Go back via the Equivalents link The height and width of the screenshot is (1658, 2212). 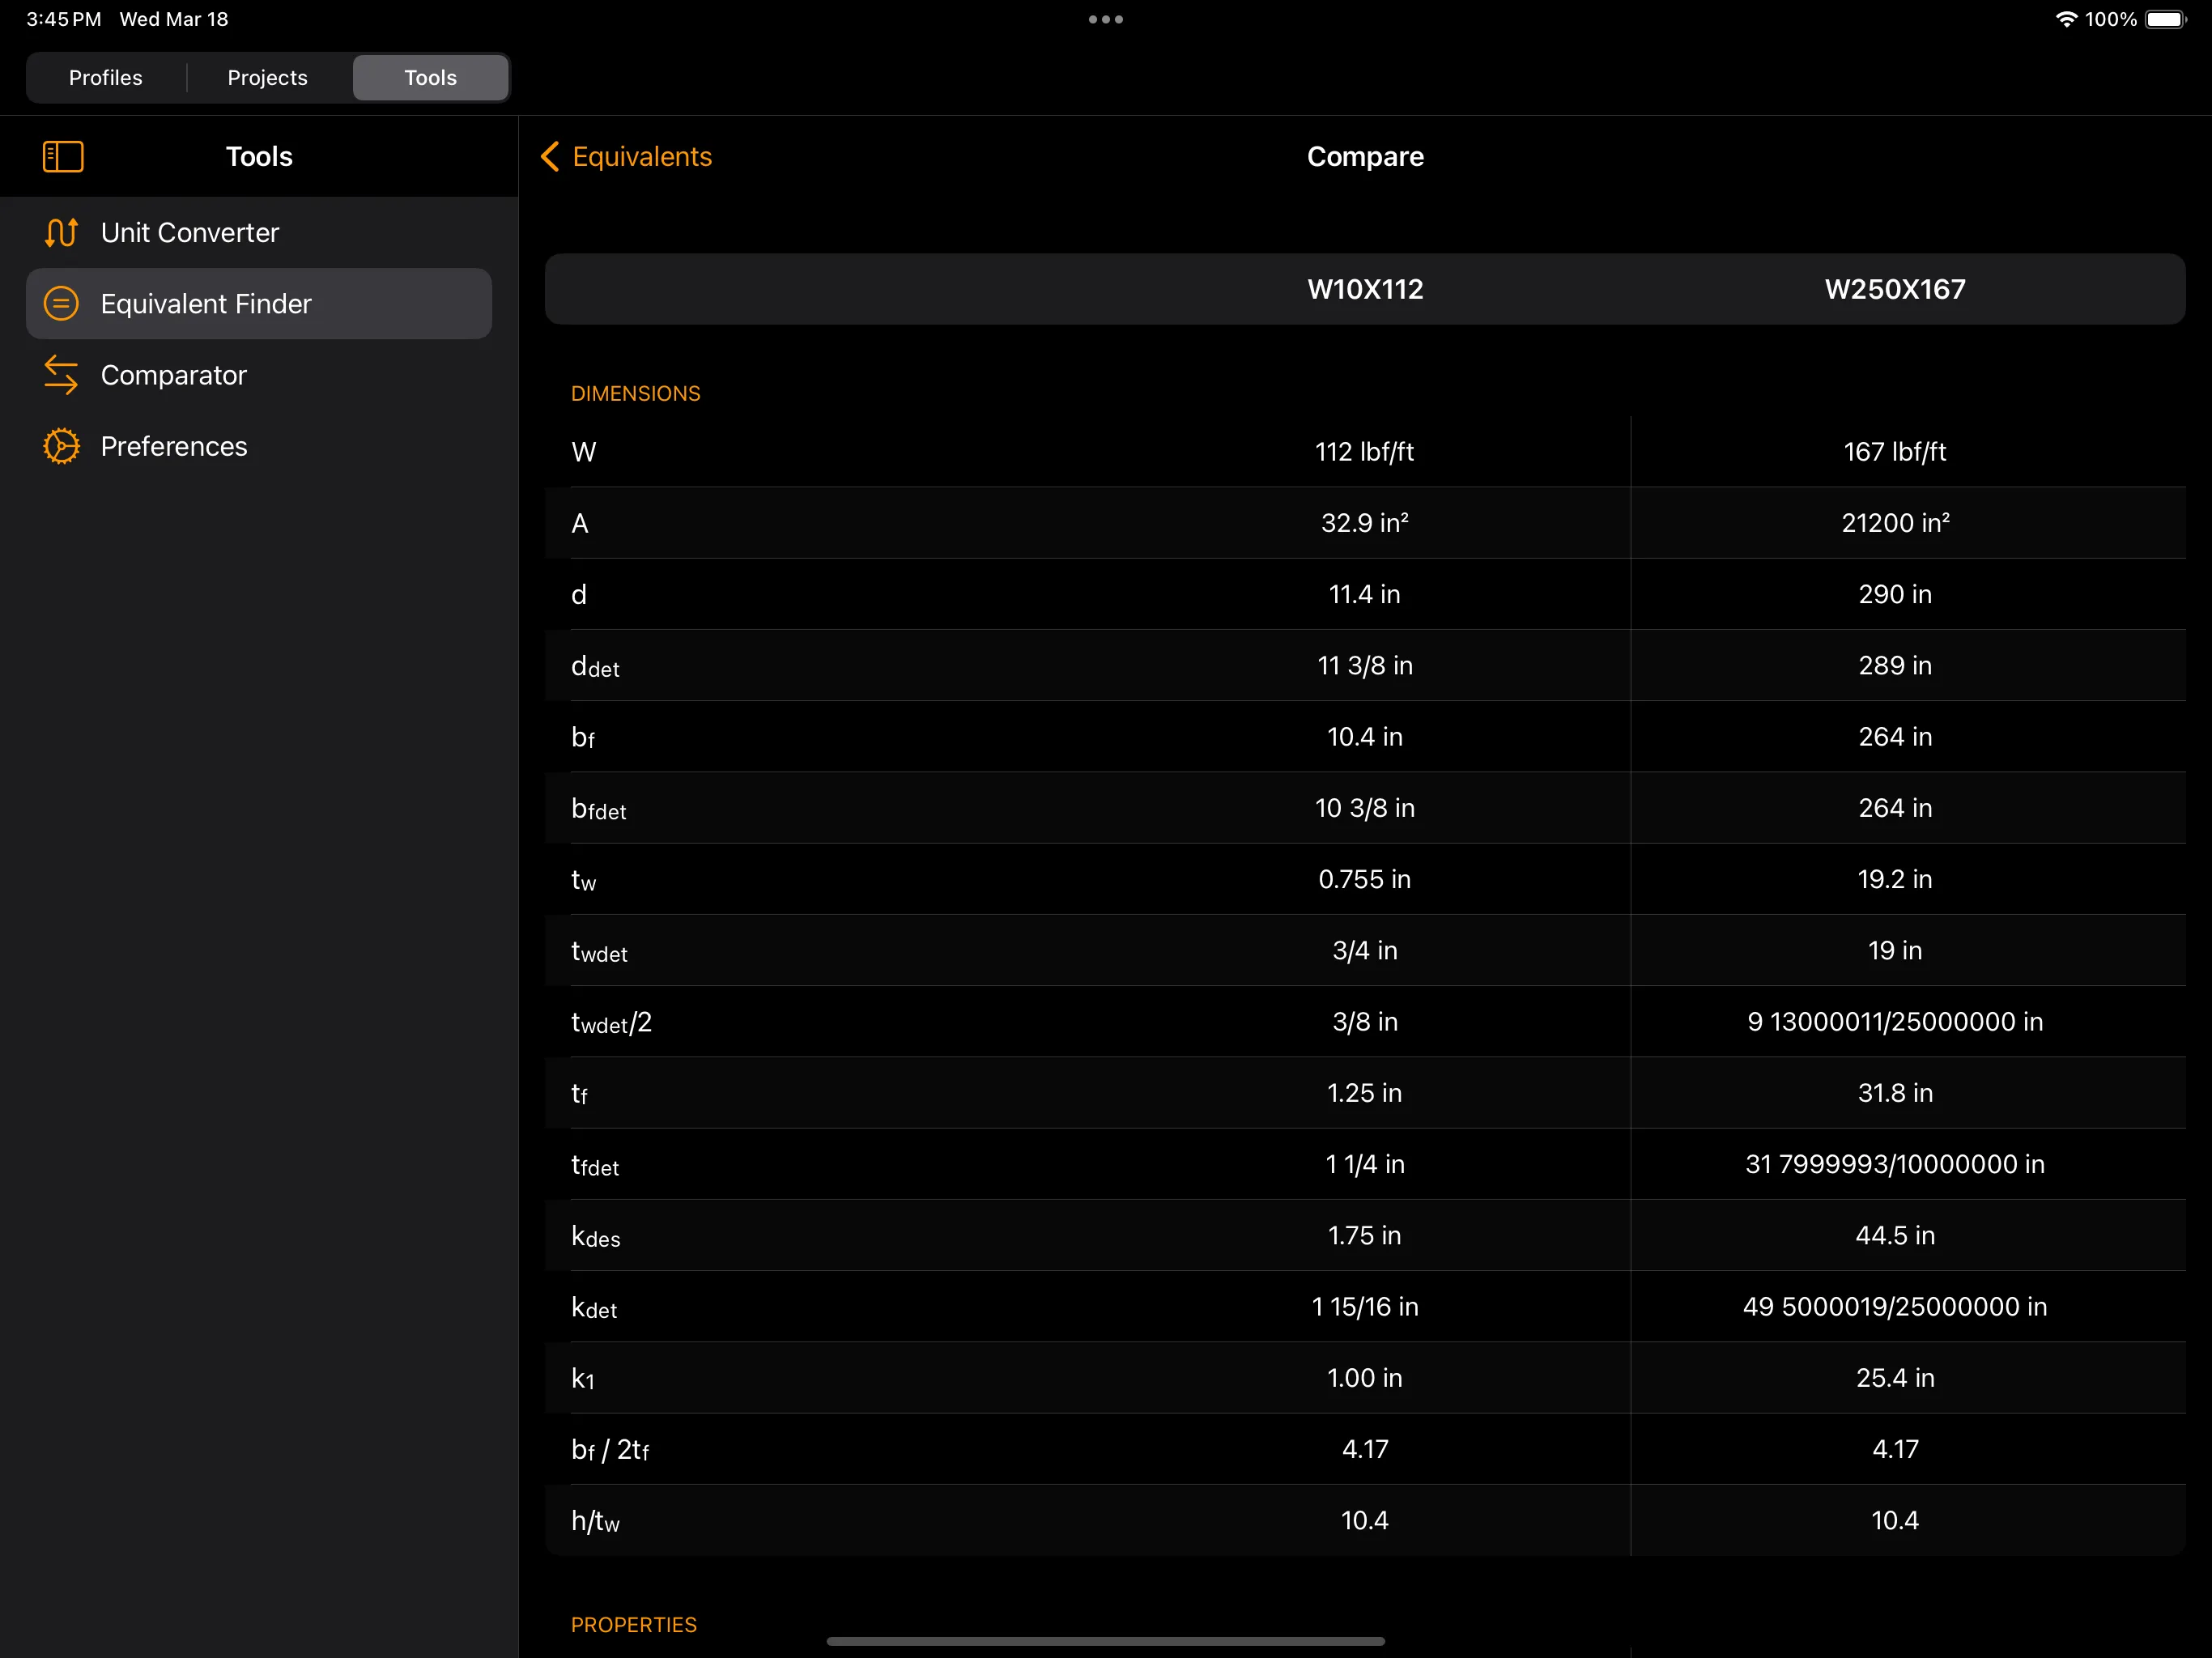[641, 156]
